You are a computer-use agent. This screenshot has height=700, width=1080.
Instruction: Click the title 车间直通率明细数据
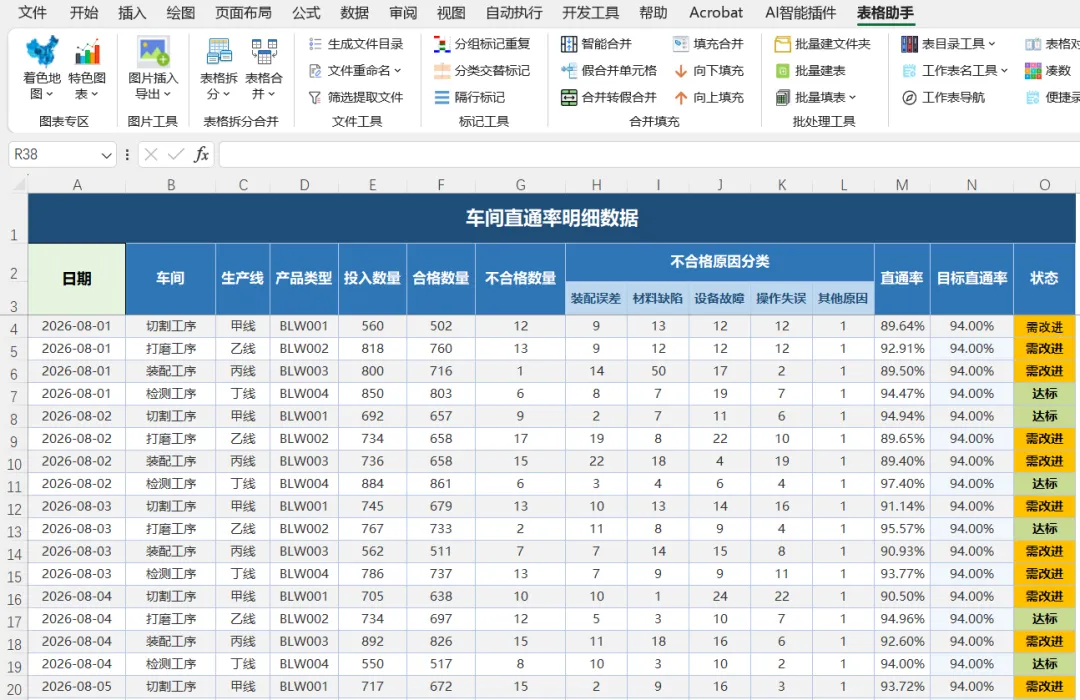tap(552, 218)
